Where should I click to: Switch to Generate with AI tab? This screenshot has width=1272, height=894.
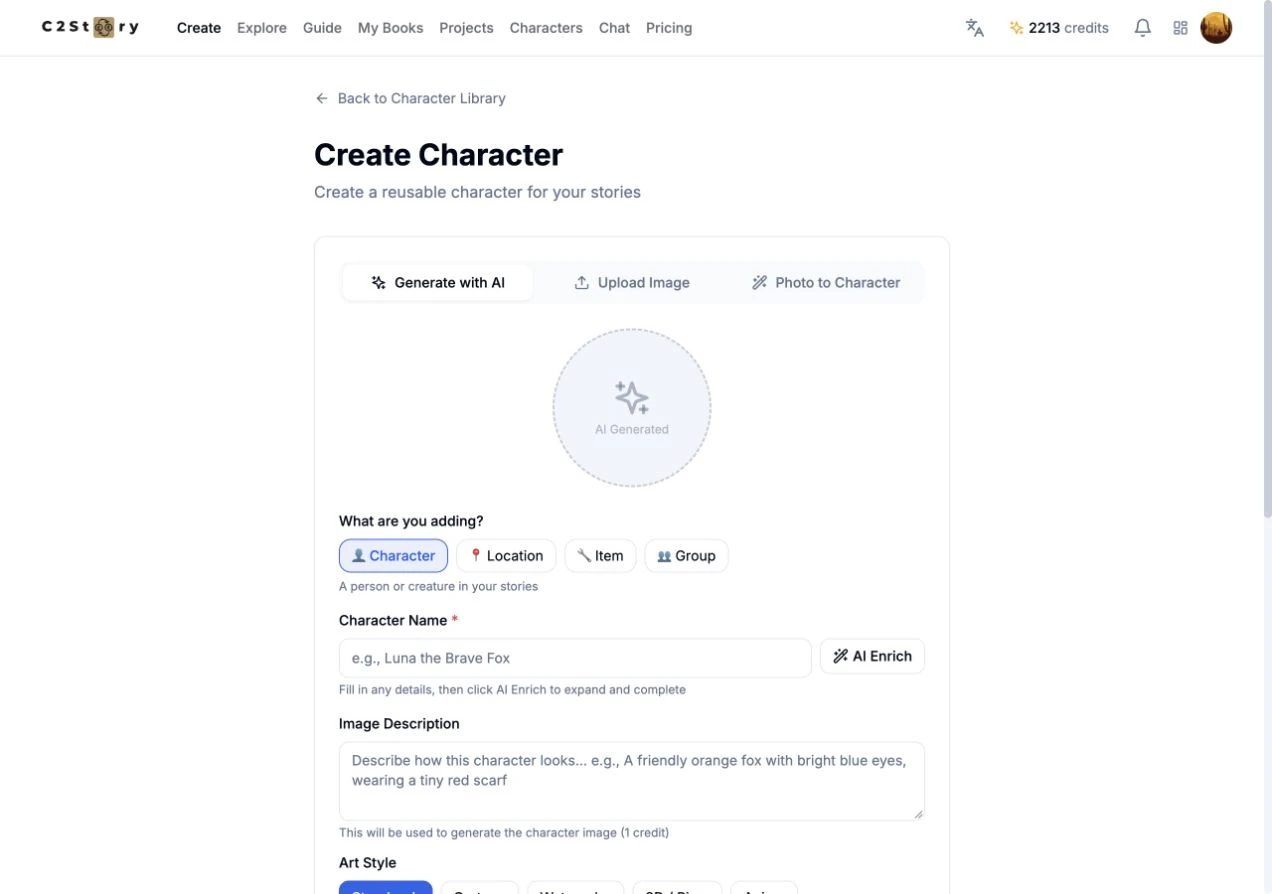click(438, 283)
